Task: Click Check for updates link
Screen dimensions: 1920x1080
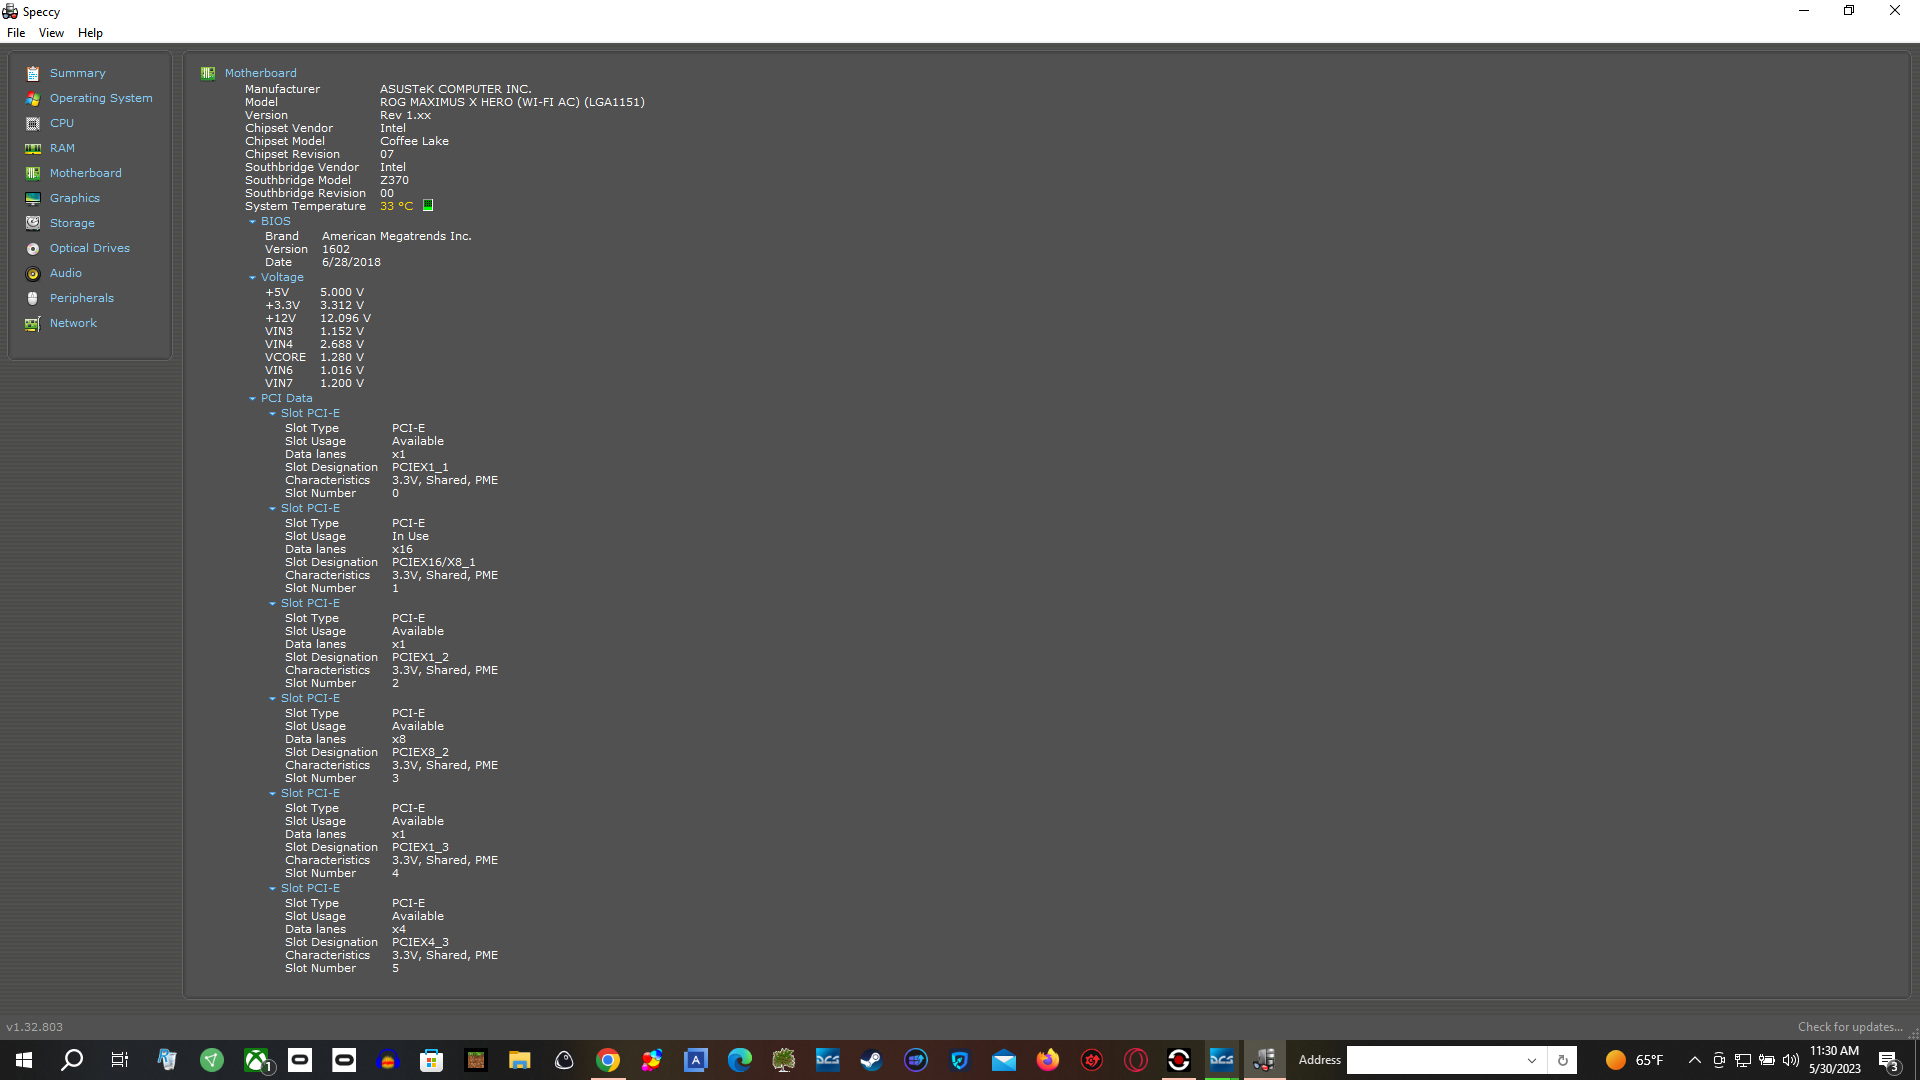Action: coord(1850,1027)
